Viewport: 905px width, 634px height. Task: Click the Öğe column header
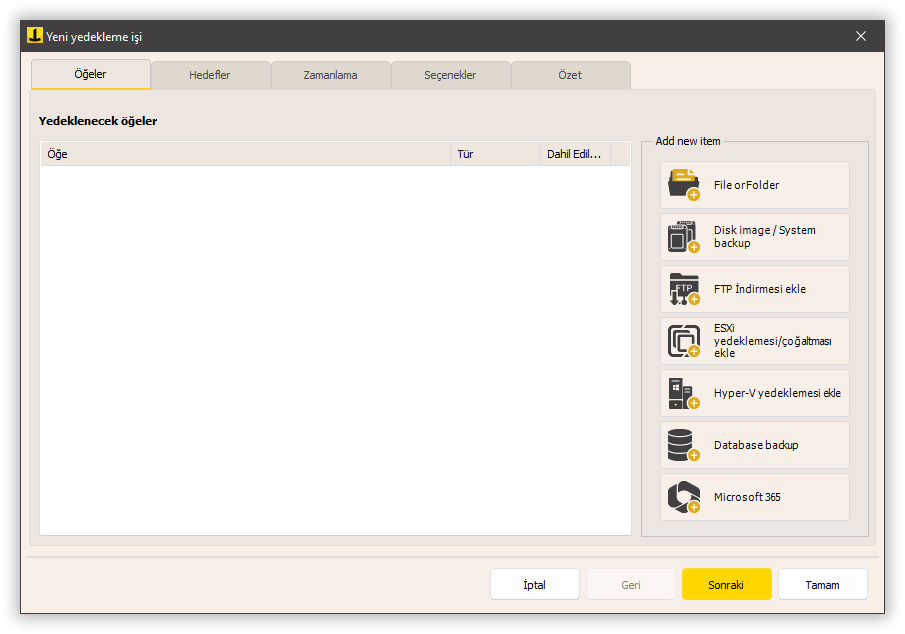coord(245,154)
